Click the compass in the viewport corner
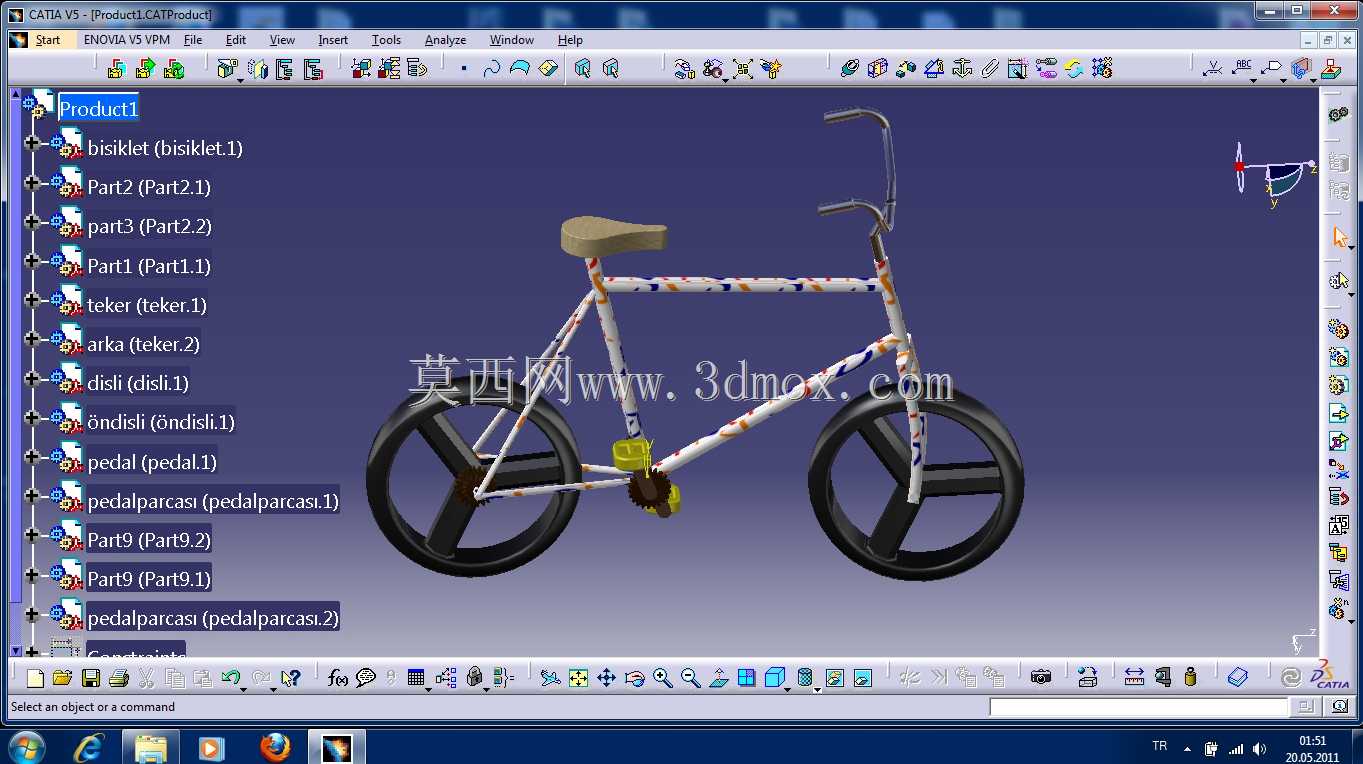The height and width of the screenshot is (764, 1363). tap(1275, 174)
